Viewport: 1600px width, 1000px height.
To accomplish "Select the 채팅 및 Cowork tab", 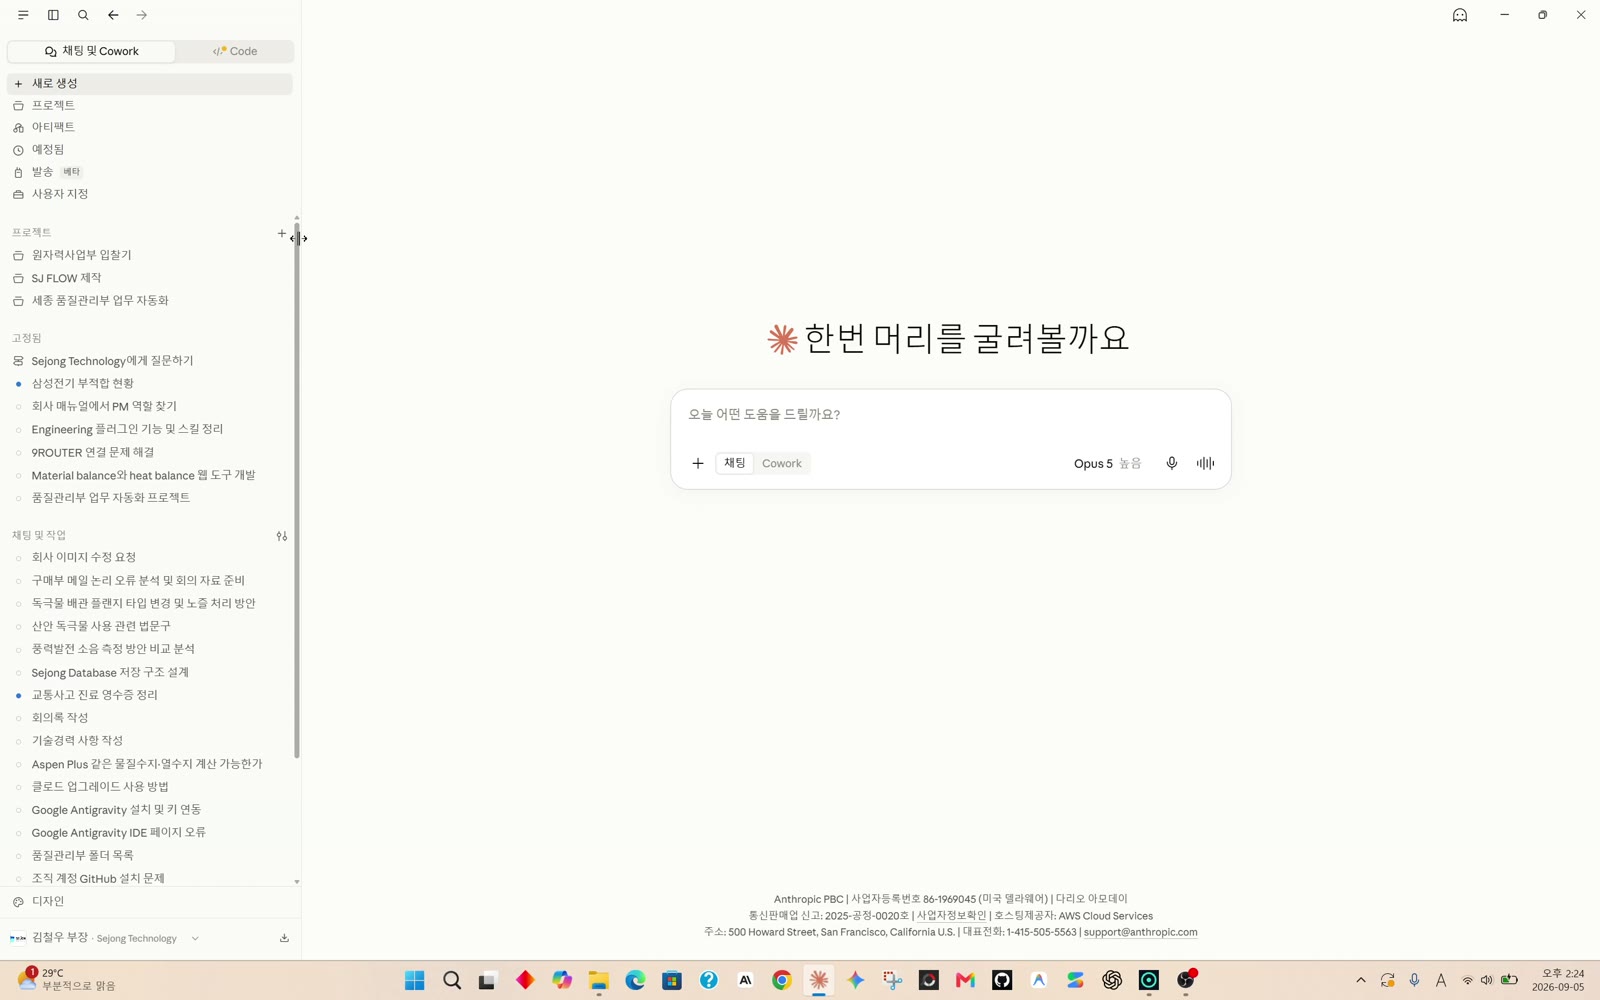I will tap(92, 51).
